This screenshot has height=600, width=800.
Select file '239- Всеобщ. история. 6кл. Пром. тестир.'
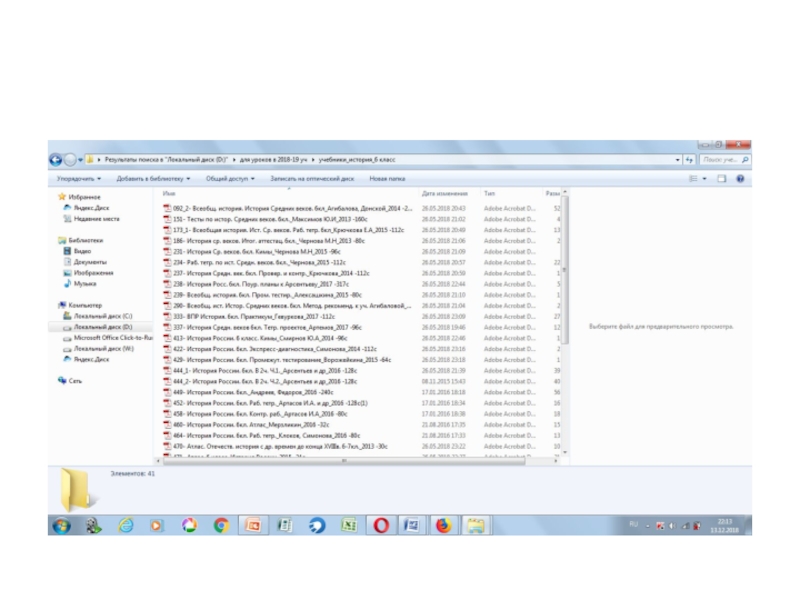[267, 295]
